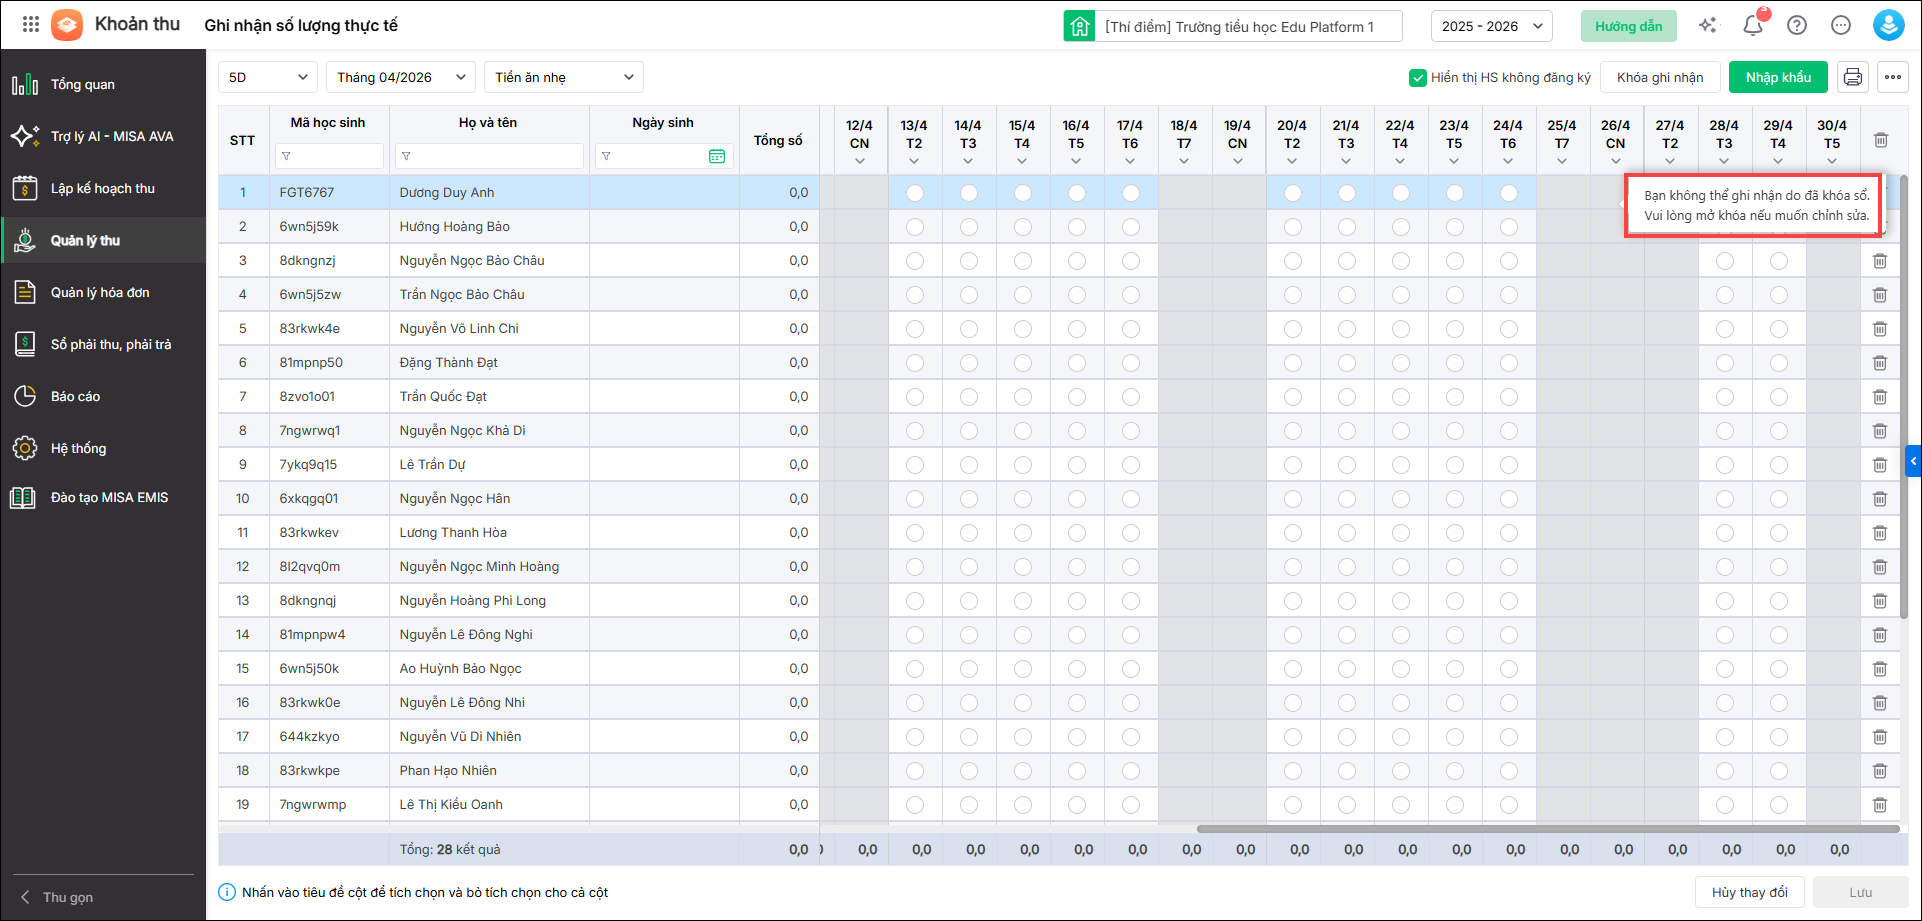
Task: Go to Báo cáo in sidebar
Action: [76, 396]
